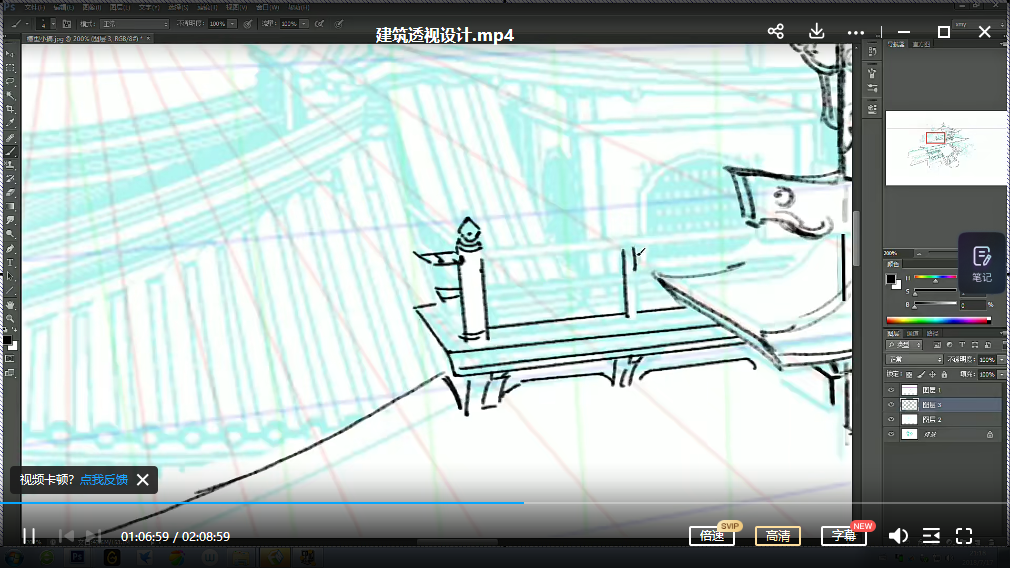The width and height of the screenshot is (1010, 568).
Task: Click the 倍速 speed button
Action: pyautogui.click(x=712, y=536)
